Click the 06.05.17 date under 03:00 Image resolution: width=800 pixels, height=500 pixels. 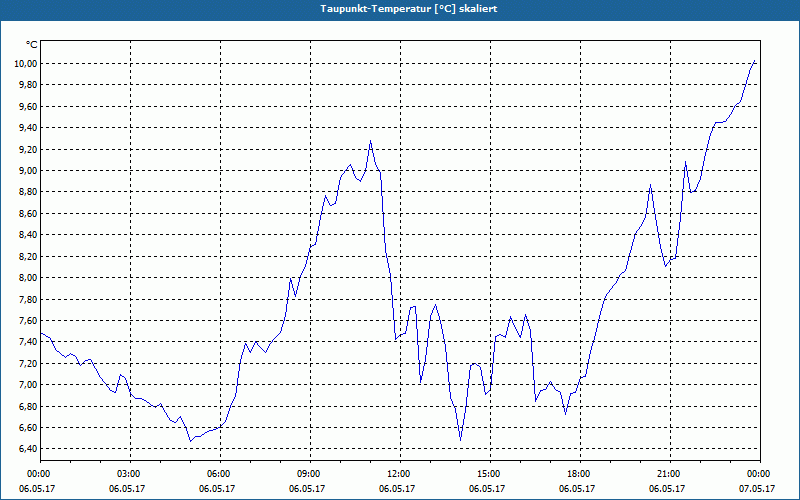point(127,489)
